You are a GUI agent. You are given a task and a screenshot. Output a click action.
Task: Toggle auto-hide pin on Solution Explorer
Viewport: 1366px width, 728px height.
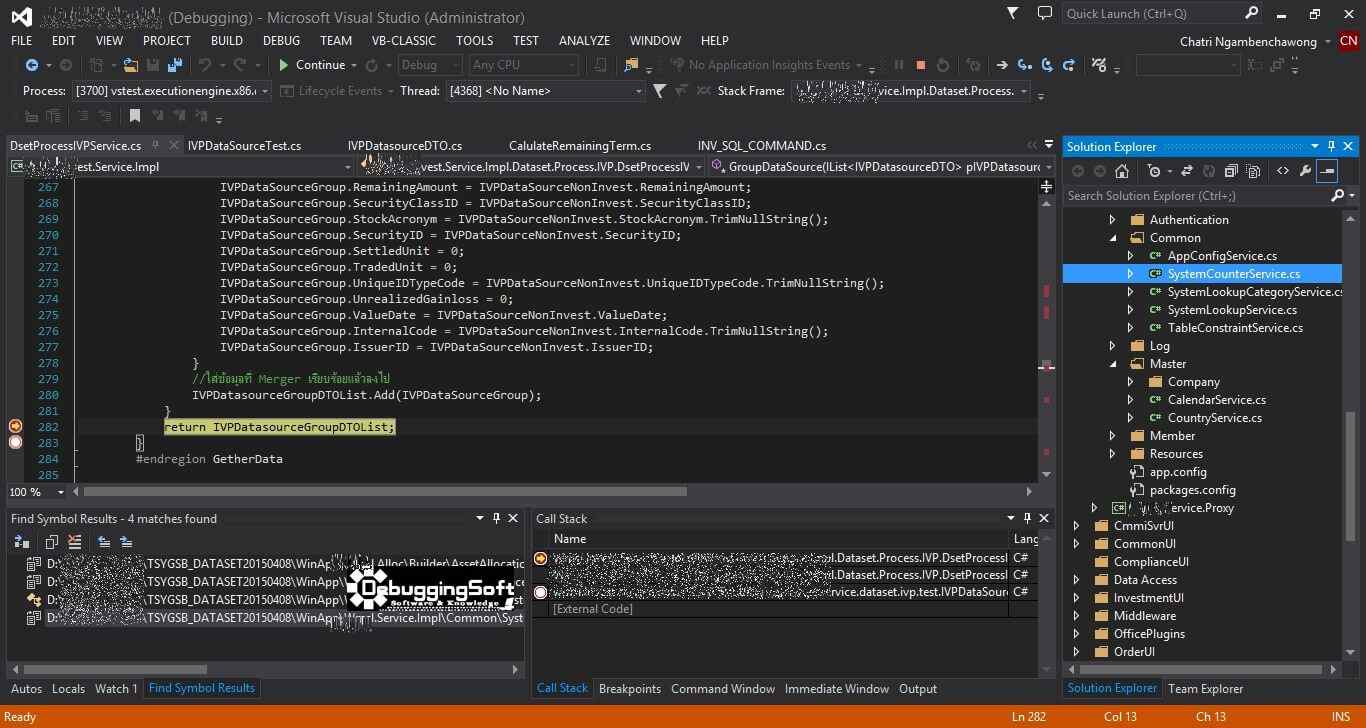pos(1331,146)
